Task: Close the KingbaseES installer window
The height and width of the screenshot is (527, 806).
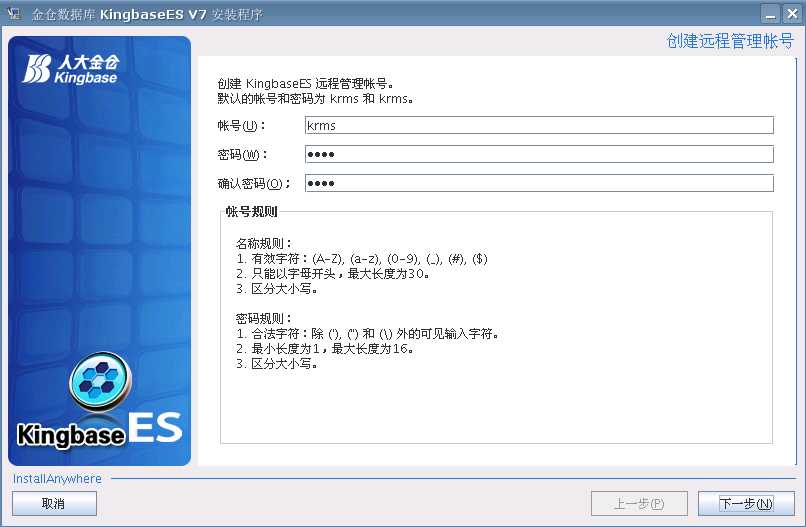Action: [792, 14]
